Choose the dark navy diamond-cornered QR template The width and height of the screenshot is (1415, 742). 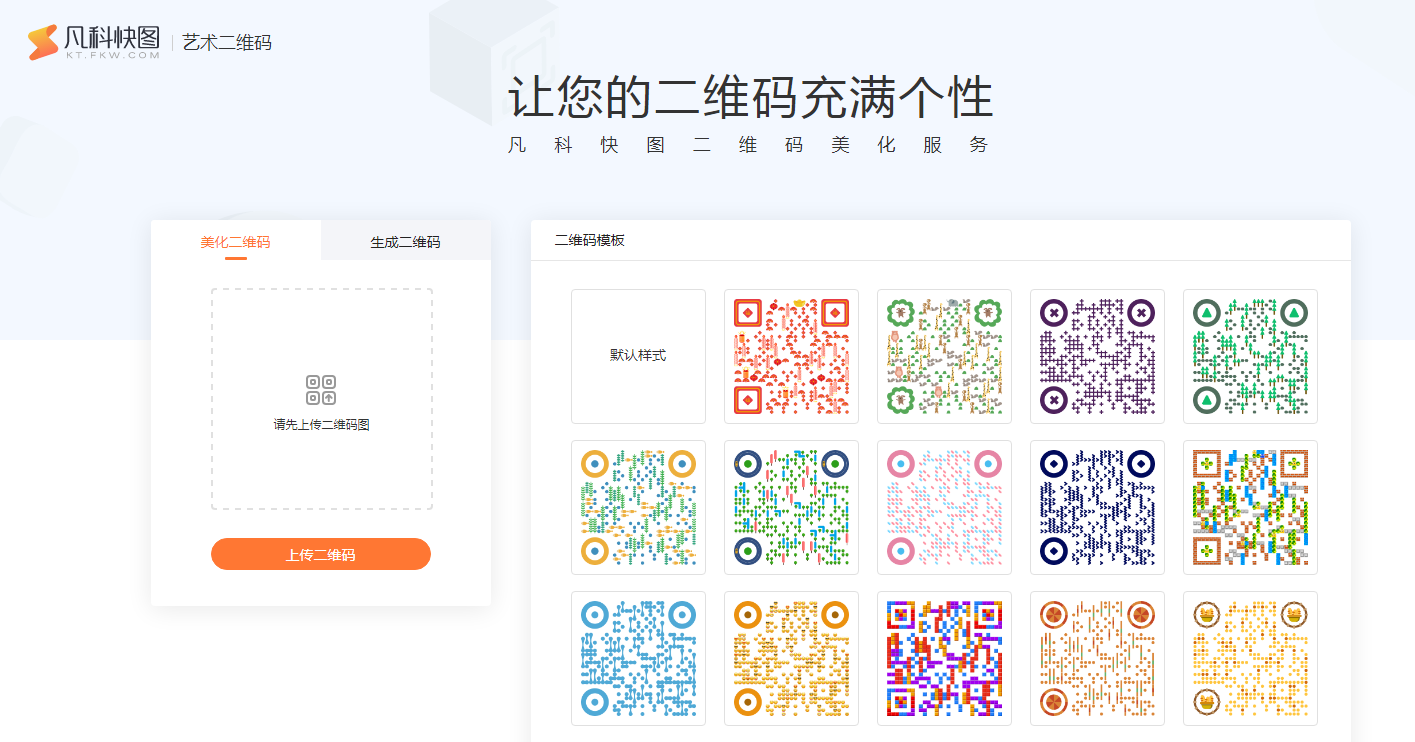coord(1097,507)
